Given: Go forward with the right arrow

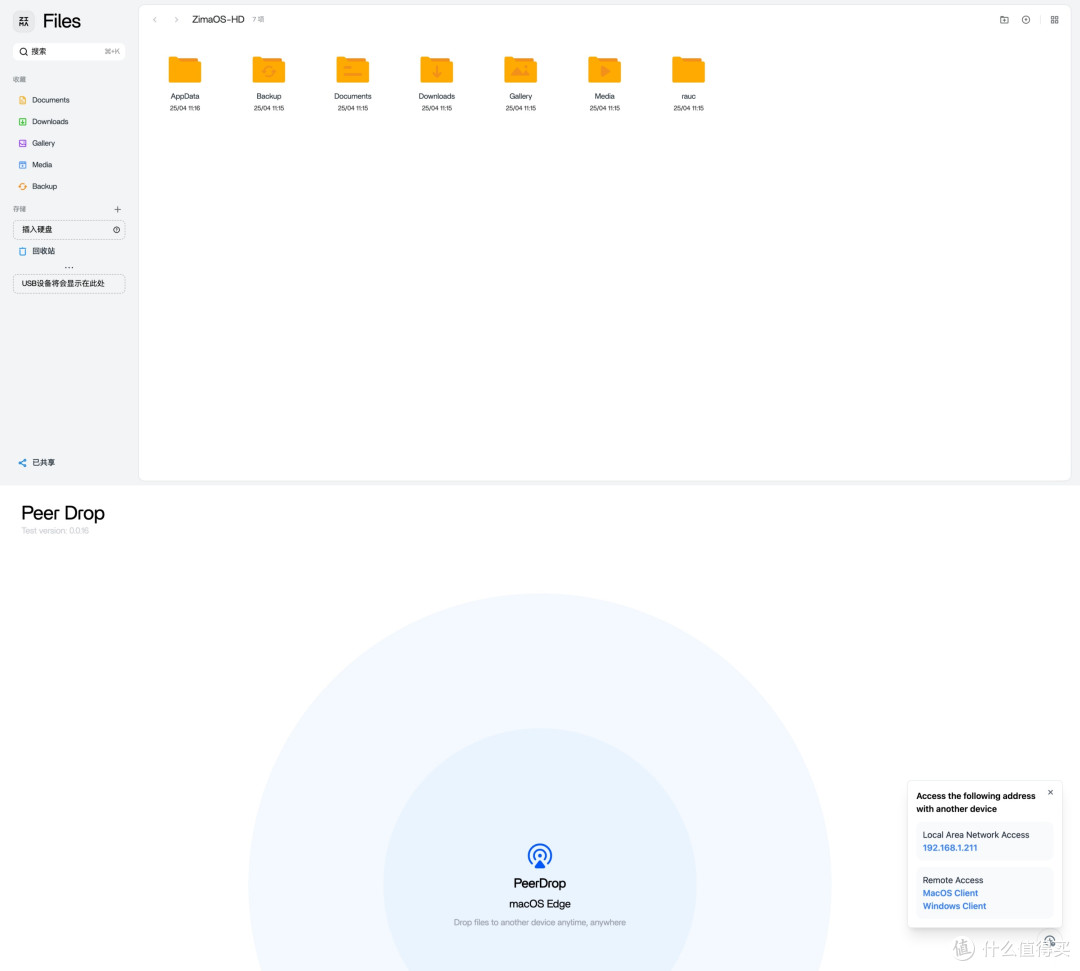Looking at the screenshot, I should [x=176, y=20].
